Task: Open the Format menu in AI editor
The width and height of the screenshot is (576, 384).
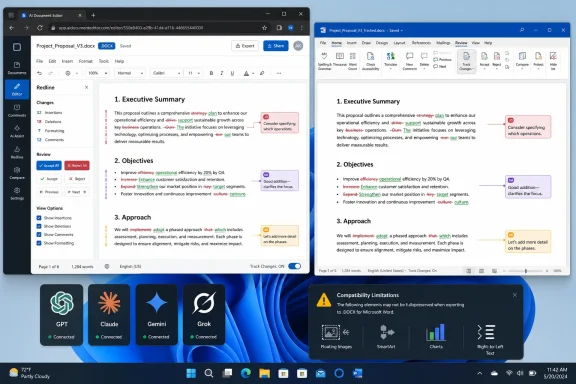Action: (x=86, y=61)
